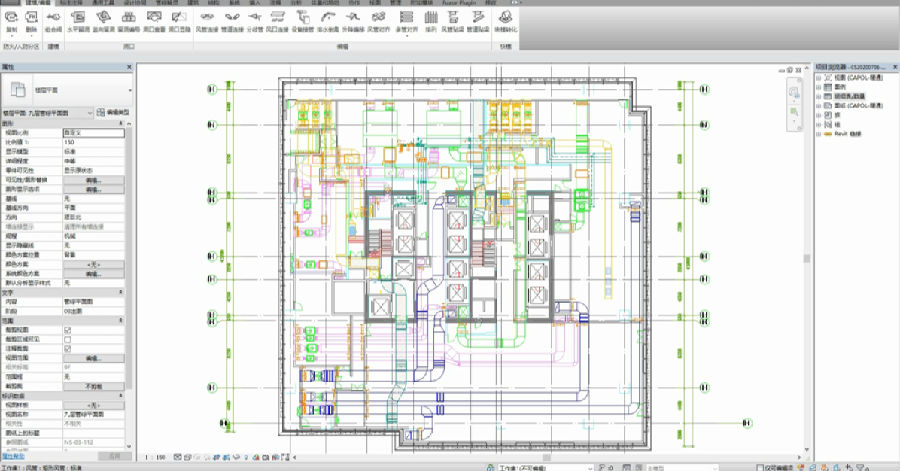Uncheck the 裁剪视图 checkbox
The image size is (900, 471).
coord(67,329)
